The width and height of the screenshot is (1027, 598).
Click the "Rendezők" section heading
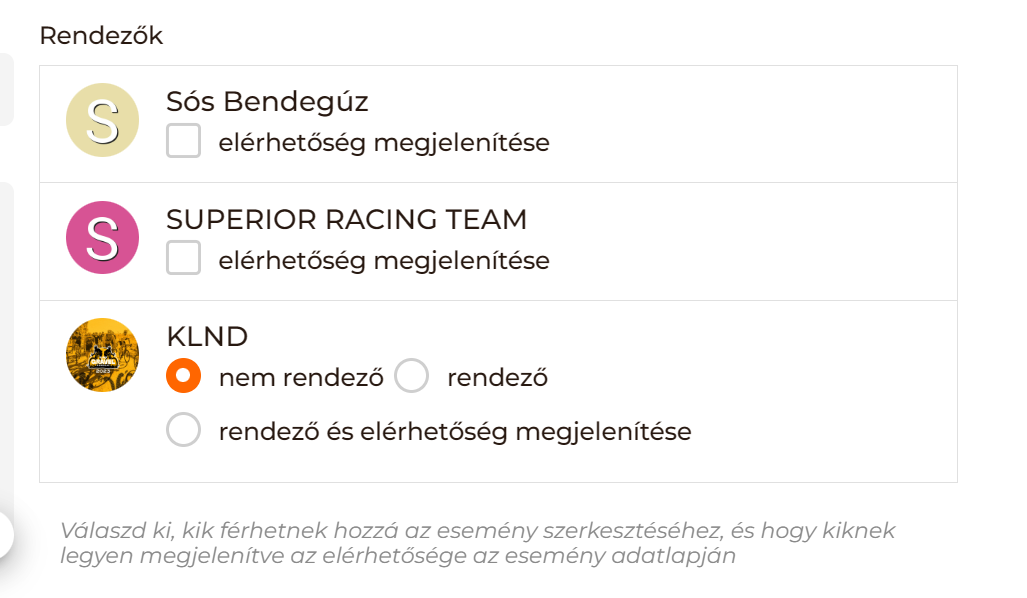pos(101,36)
